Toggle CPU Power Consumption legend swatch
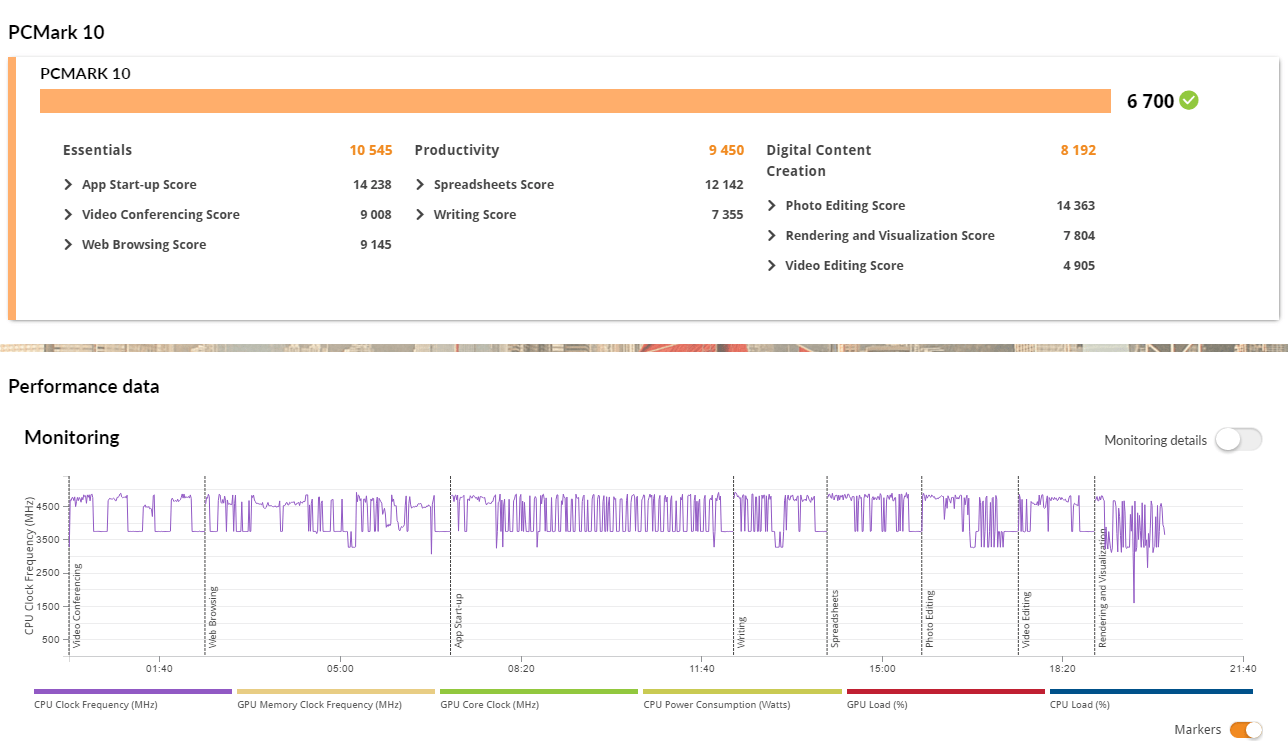Viewport: 1288px width, 749px height. point(742,691)
